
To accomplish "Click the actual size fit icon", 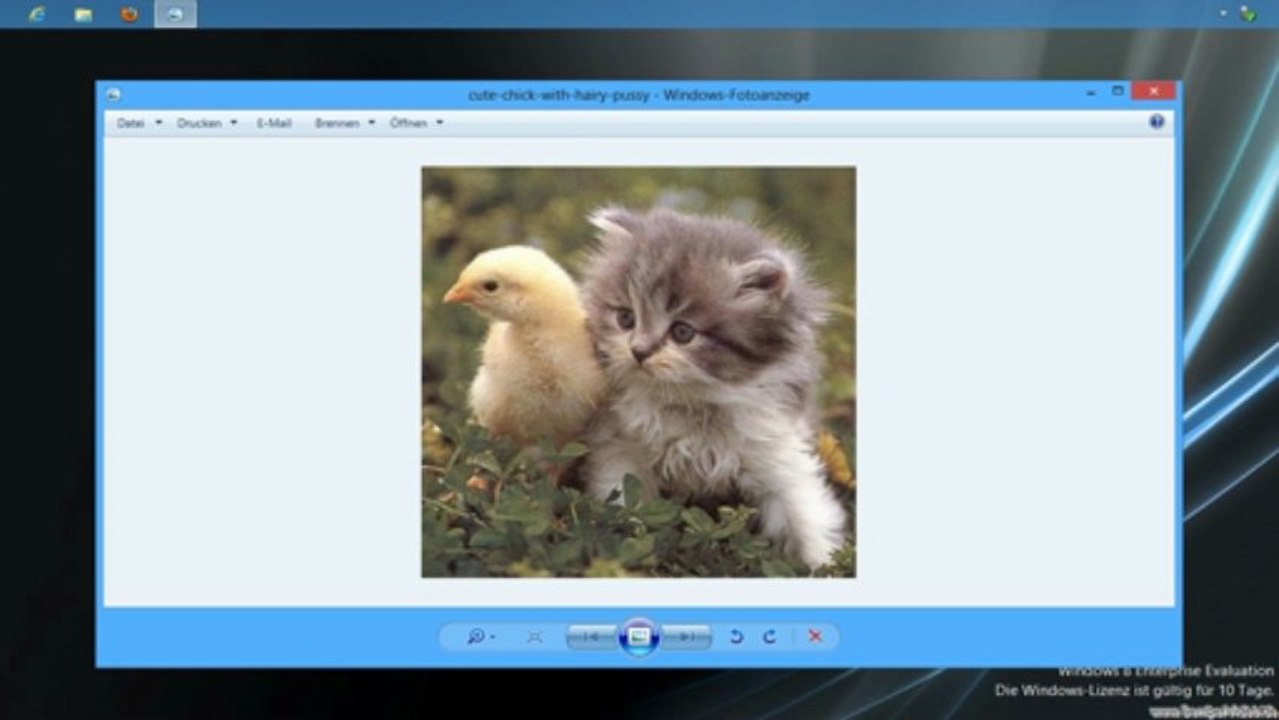I will tap(534, 637).
